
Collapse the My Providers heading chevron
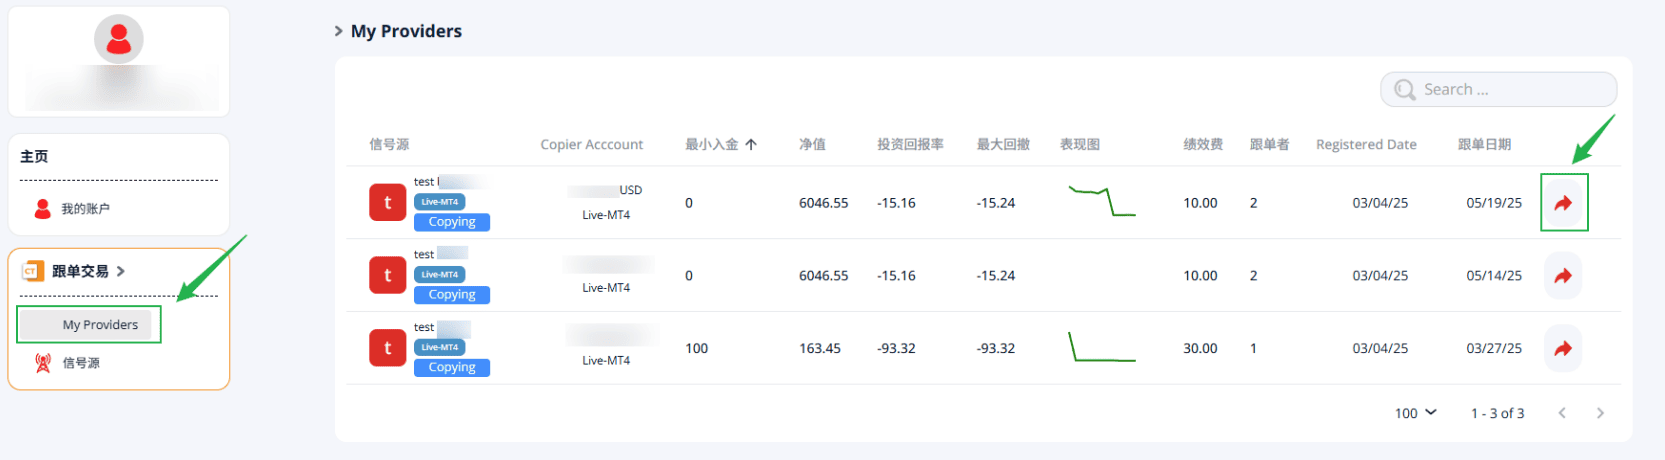[x=338, y=31]
